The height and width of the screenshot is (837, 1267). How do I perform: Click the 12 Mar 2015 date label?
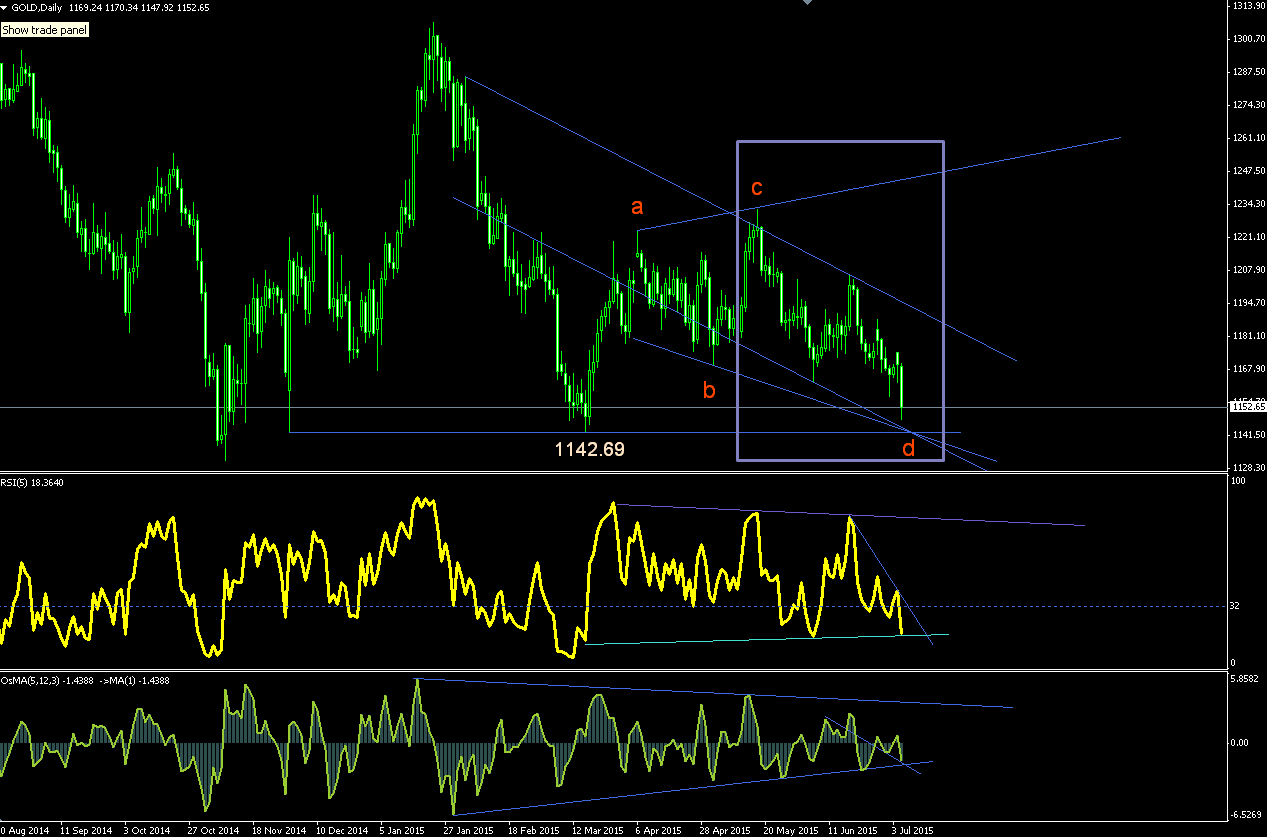(597, 830)
